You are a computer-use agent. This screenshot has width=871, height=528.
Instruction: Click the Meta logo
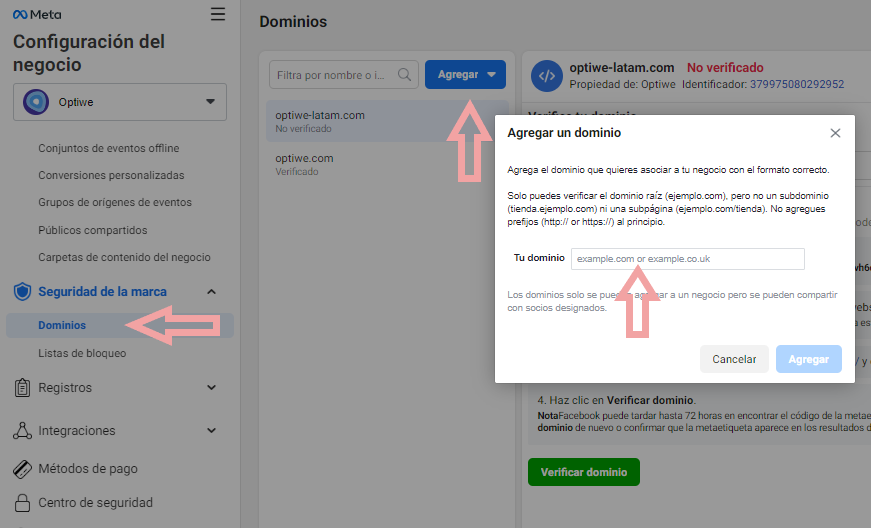36,15
